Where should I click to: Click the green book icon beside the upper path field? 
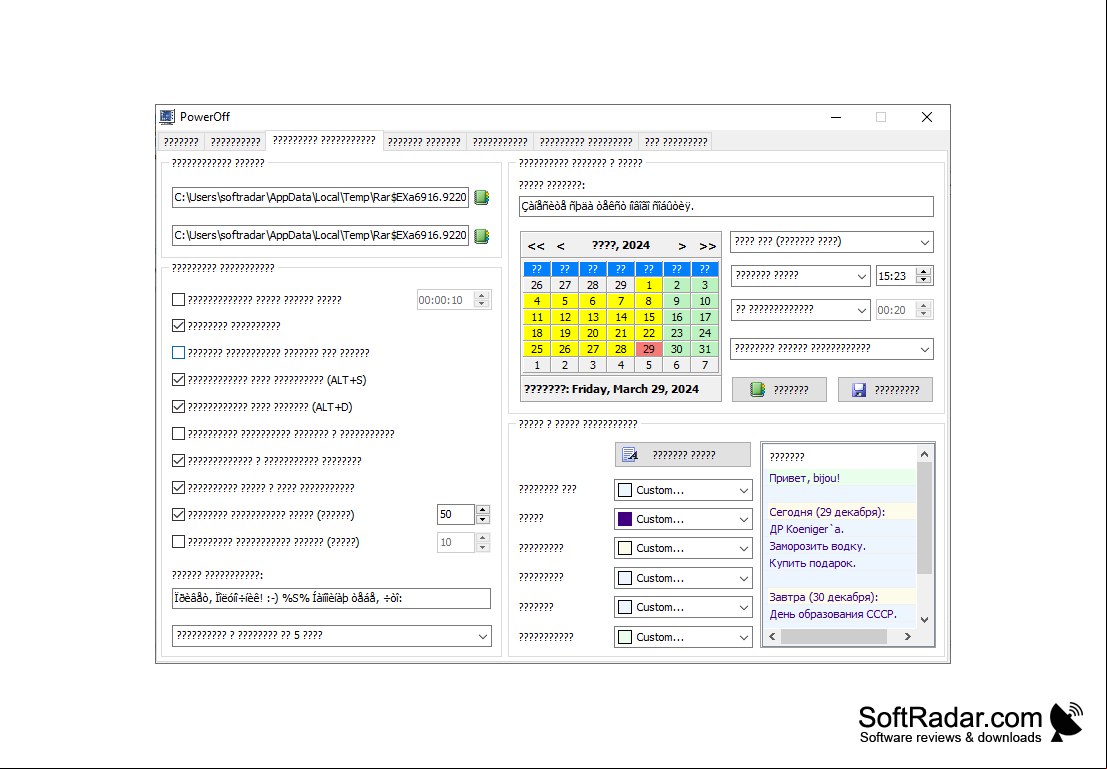coord(482,198)
